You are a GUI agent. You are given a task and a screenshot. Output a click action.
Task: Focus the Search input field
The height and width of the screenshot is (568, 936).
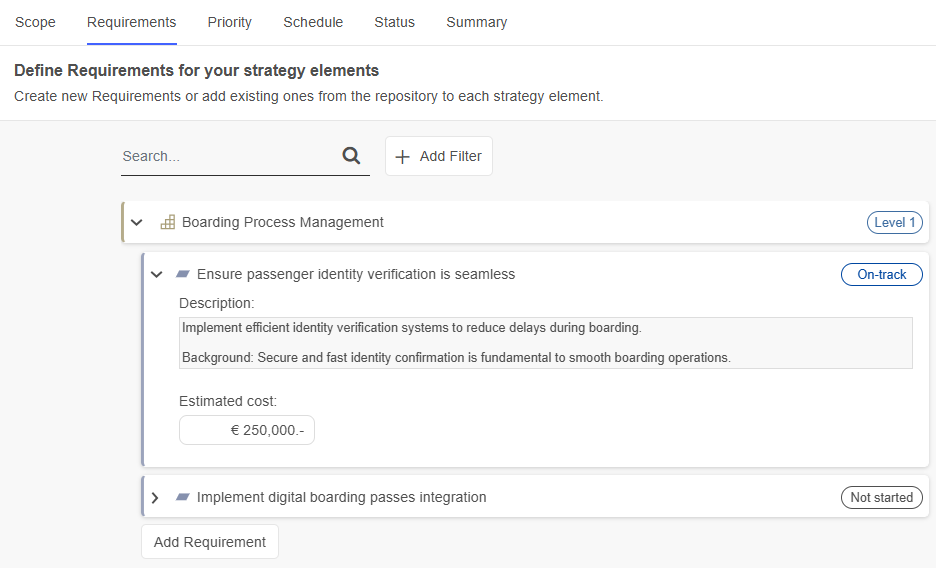(228, 156)
